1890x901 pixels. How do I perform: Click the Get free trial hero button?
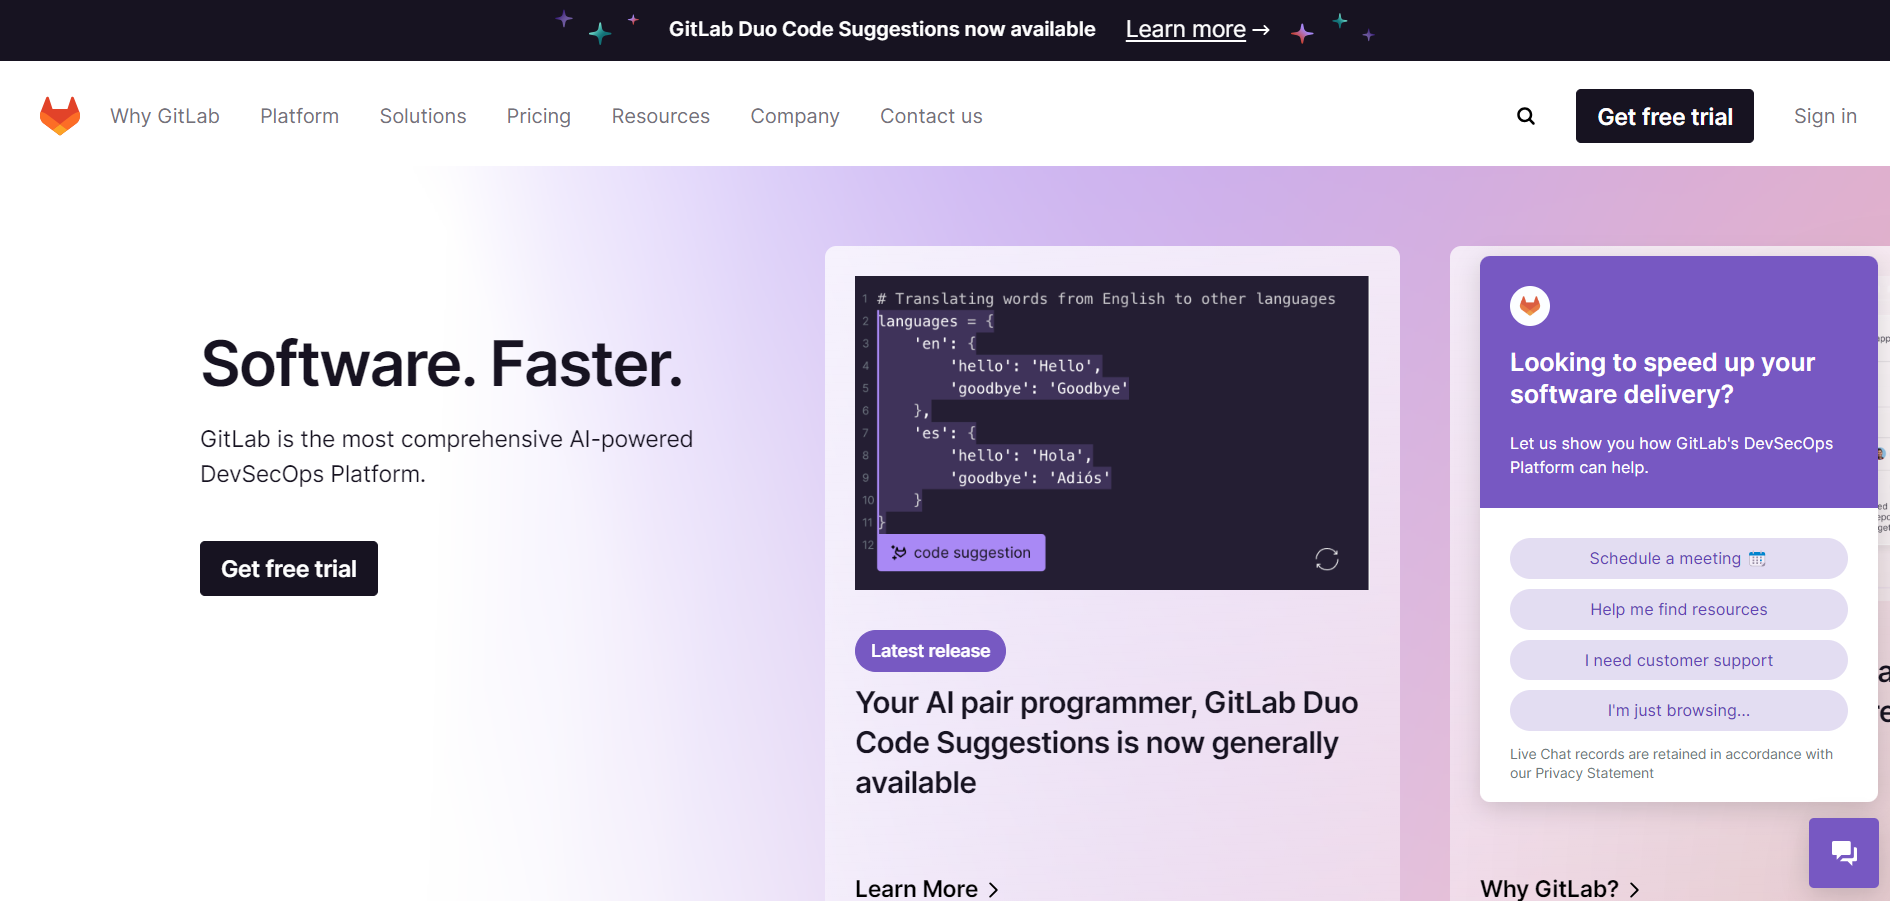pos(288,568)
